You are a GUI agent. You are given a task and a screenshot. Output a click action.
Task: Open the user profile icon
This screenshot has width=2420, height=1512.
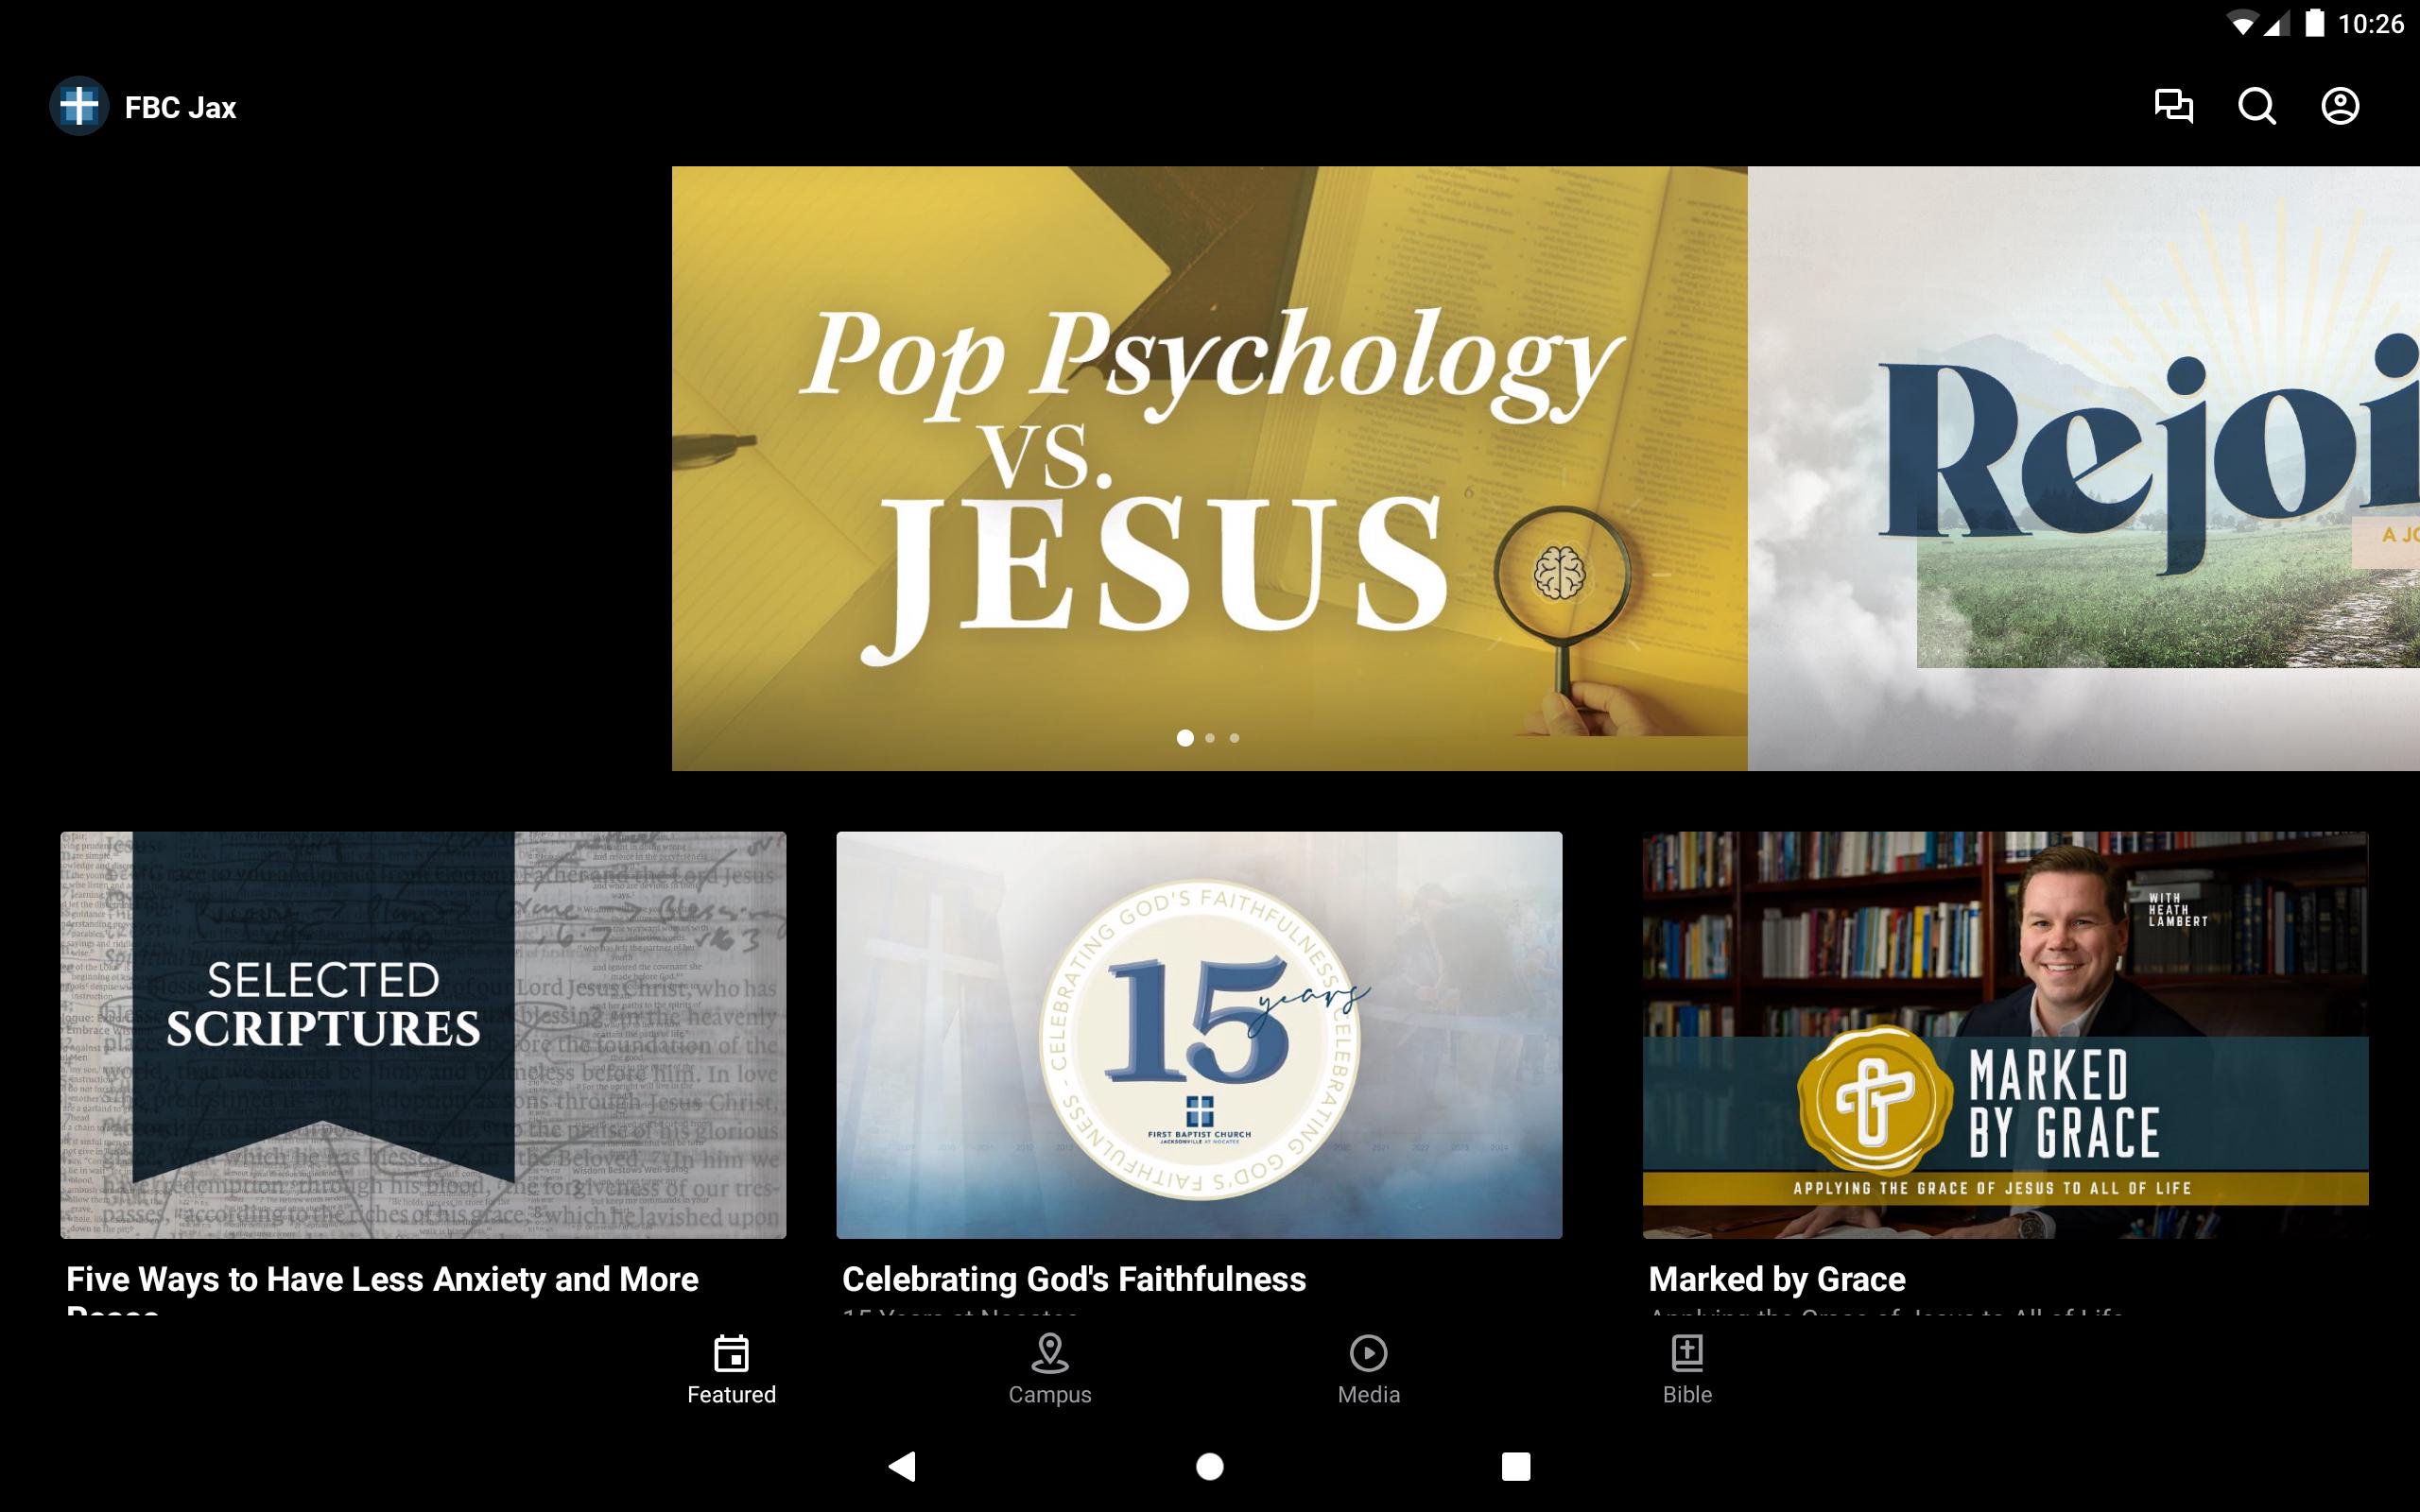(x=2339, y=106)
